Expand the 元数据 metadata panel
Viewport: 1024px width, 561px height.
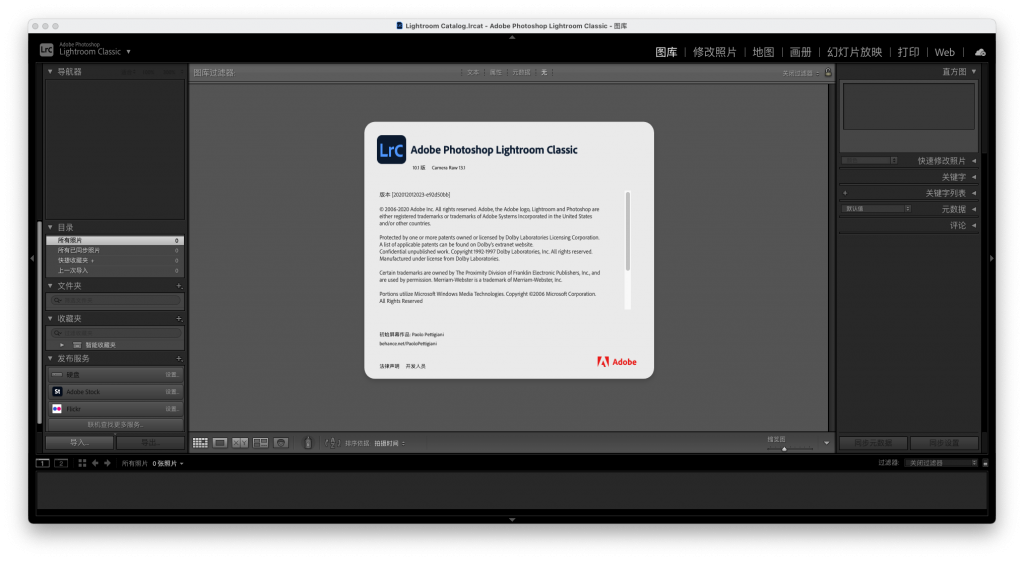tap(974, 210)
